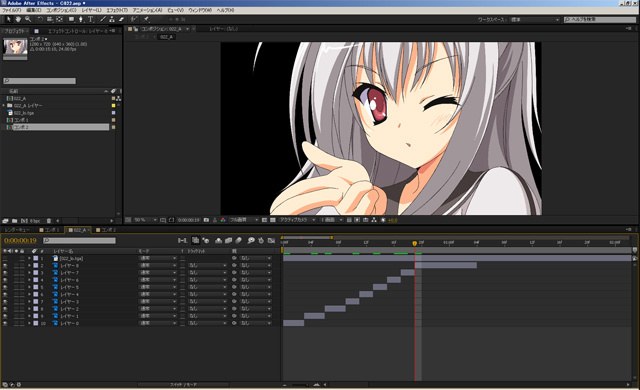Open composition mini-flowchart in timeline

point(182,240)
